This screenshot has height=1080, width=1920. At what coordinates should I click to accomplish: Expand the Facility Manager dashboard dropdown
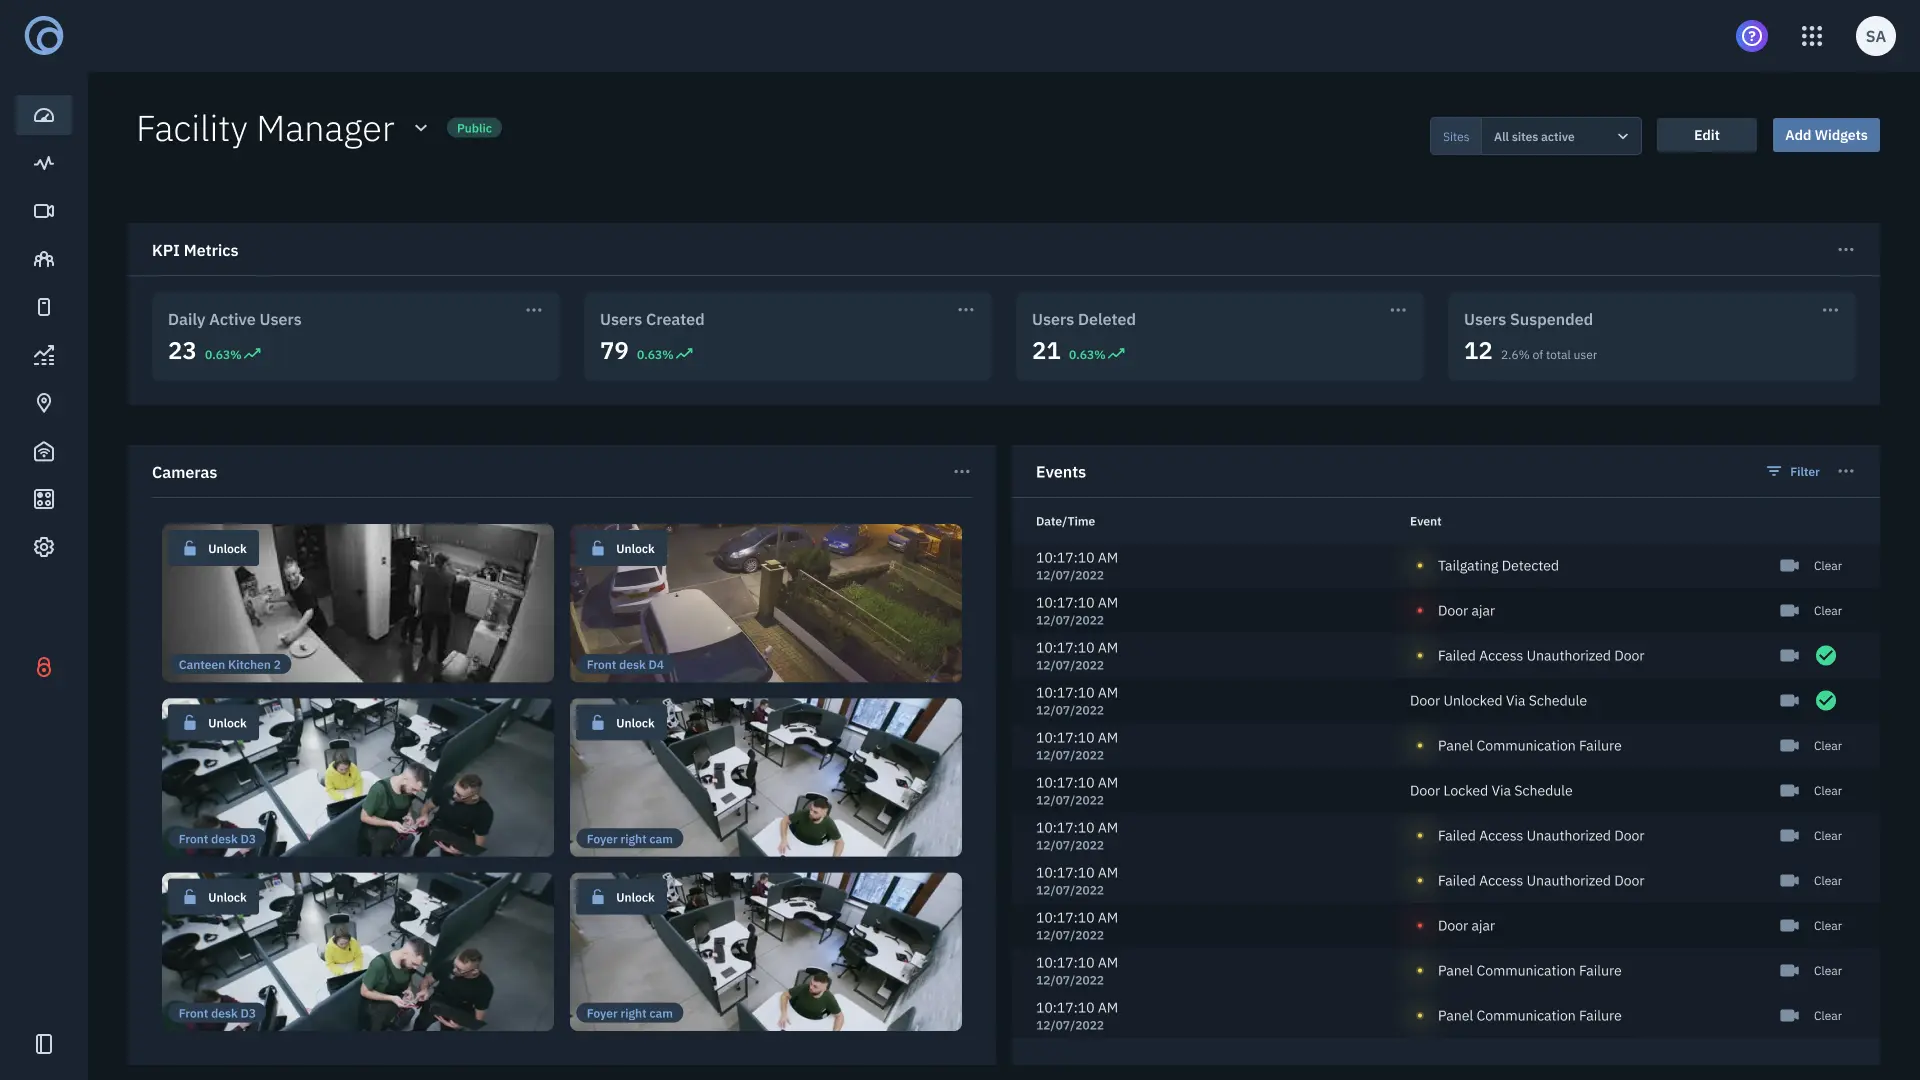[x=421, y=128]
